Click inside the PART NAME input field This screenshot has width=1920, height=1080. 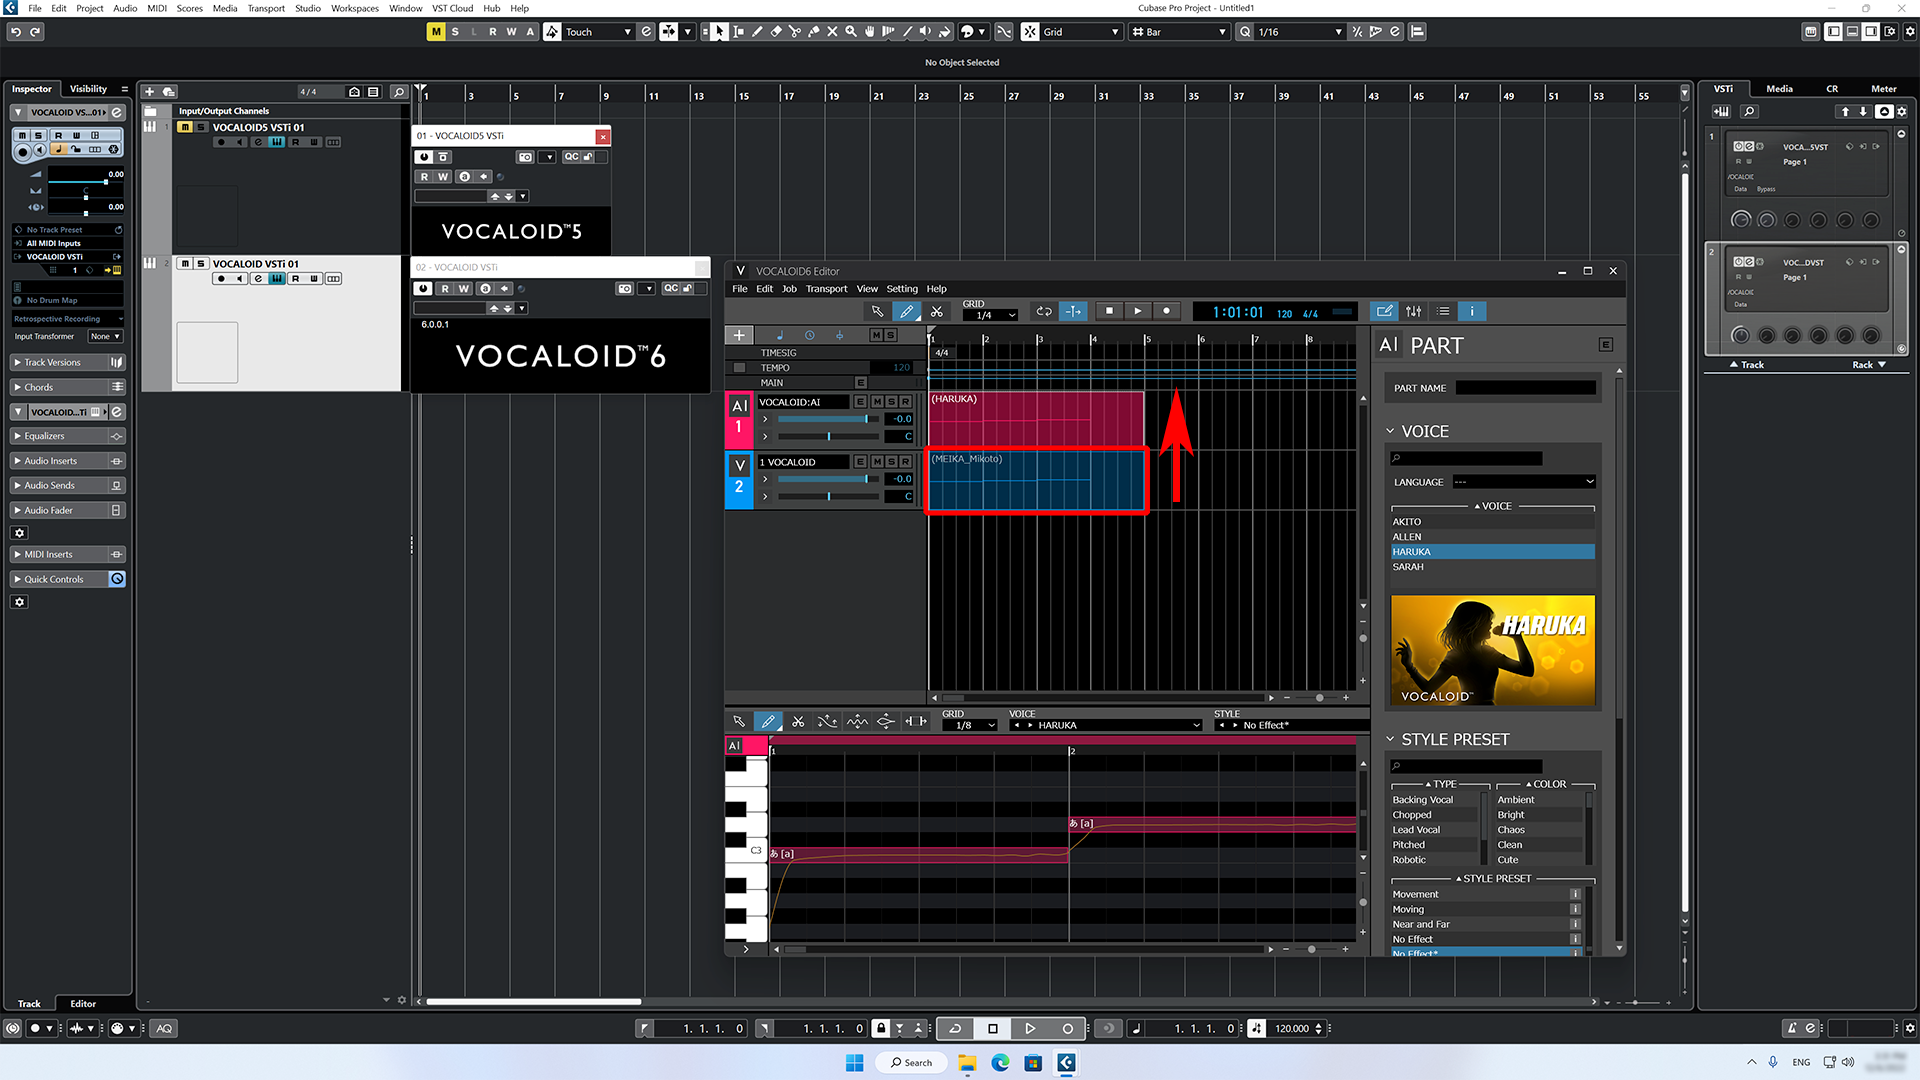click(x=1525, y=388)
